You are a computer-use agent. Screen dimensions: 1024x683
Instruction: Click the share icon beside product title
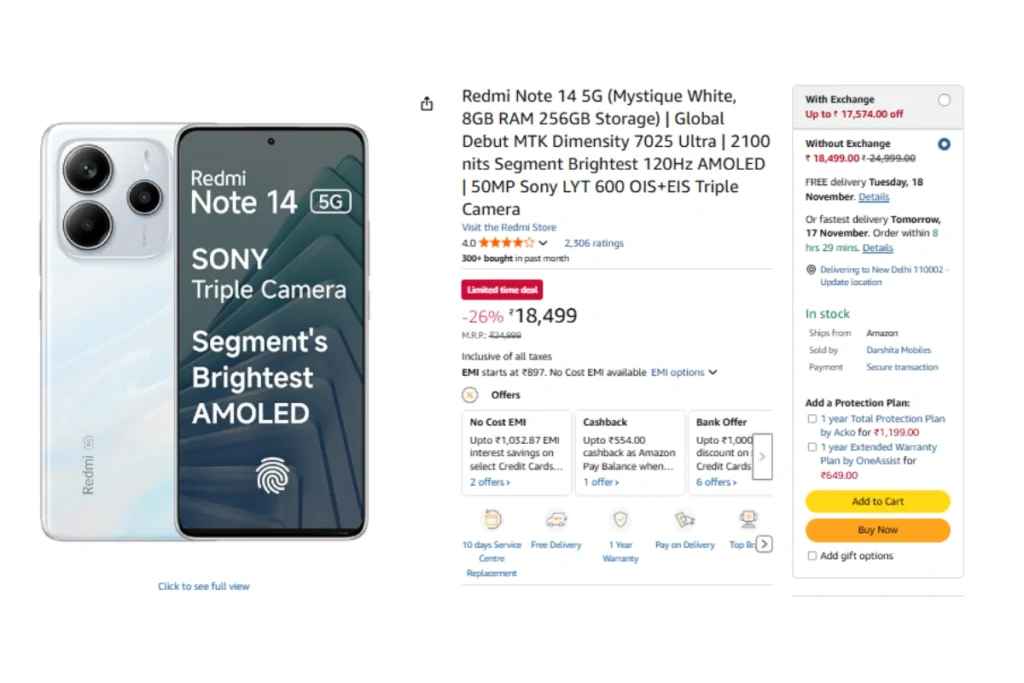coord(427,104)
